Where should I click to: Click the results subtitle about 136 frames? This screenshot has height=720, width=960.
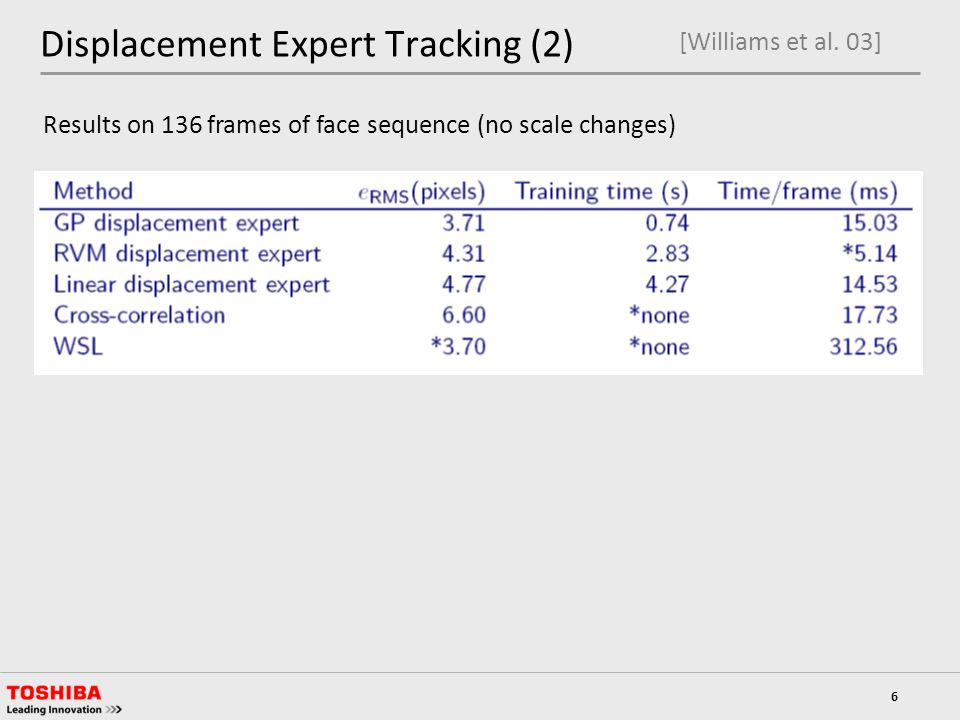pos(359,125)
